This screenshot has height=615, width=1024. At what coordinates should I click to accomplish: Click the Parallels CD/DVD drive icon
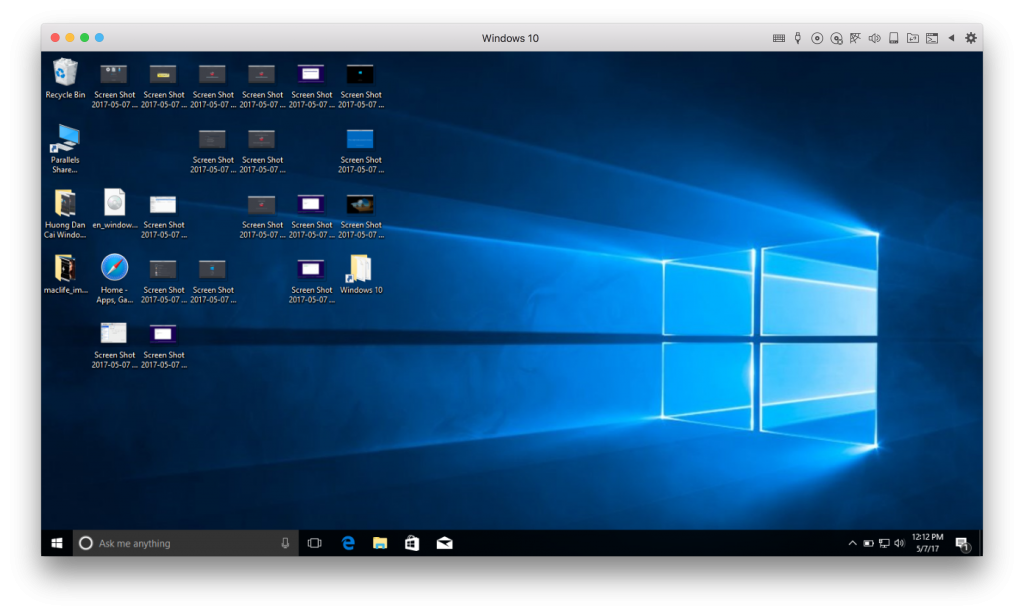(x=817, y=37)
